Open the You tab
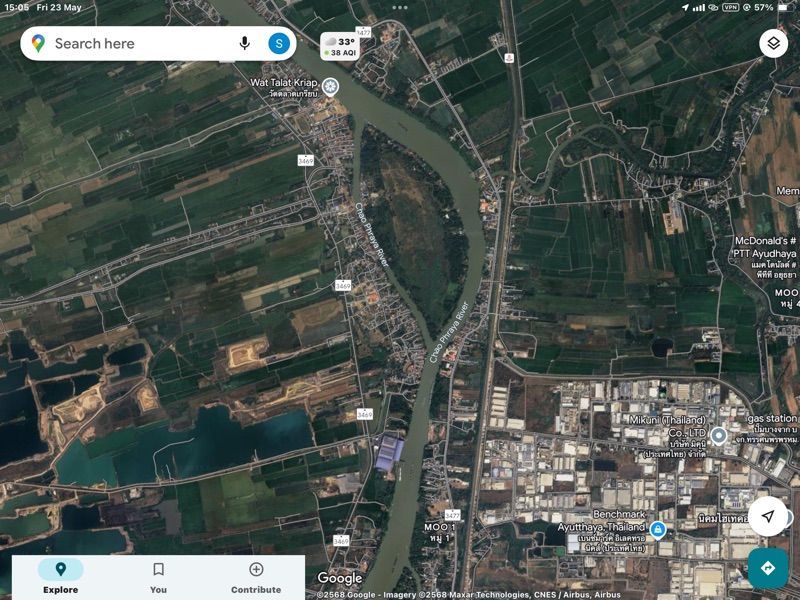Image resolution: width=800 pixels, height=600 pixels. coord(158,577)
